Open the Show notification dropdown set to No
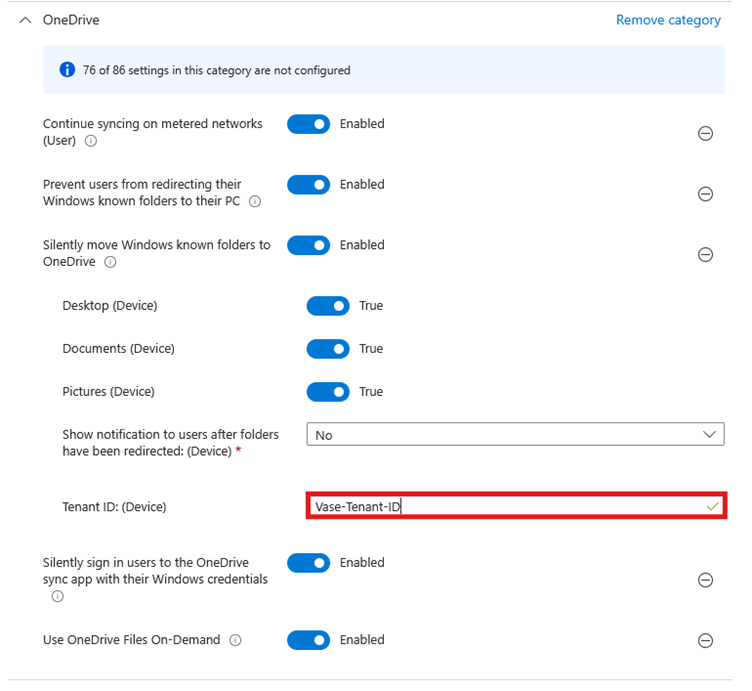752x691 pixels. 516,434
